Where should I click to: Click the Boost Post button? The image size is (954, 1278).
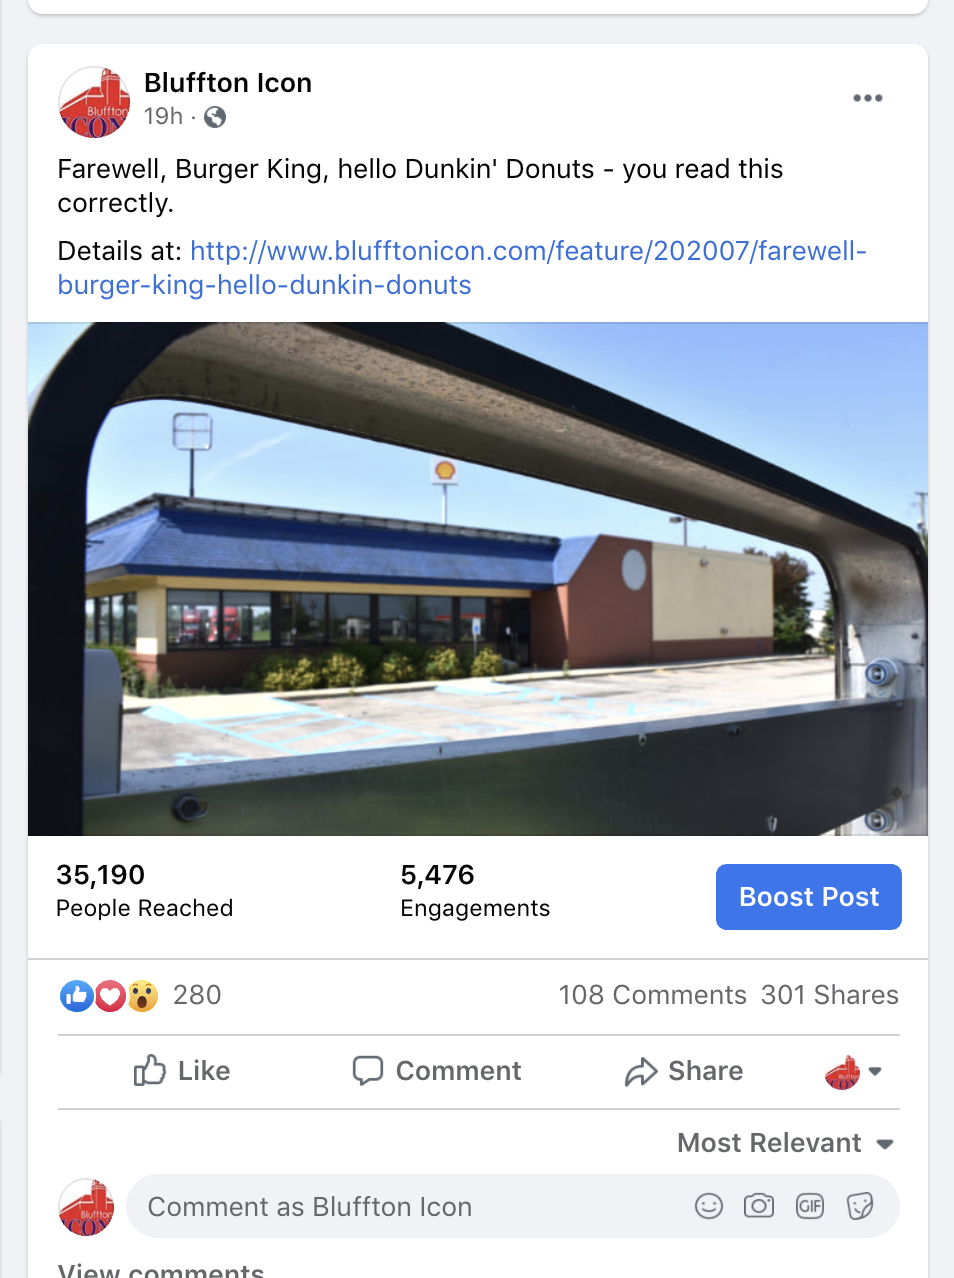pyautogui.click(x=809, y=897)
